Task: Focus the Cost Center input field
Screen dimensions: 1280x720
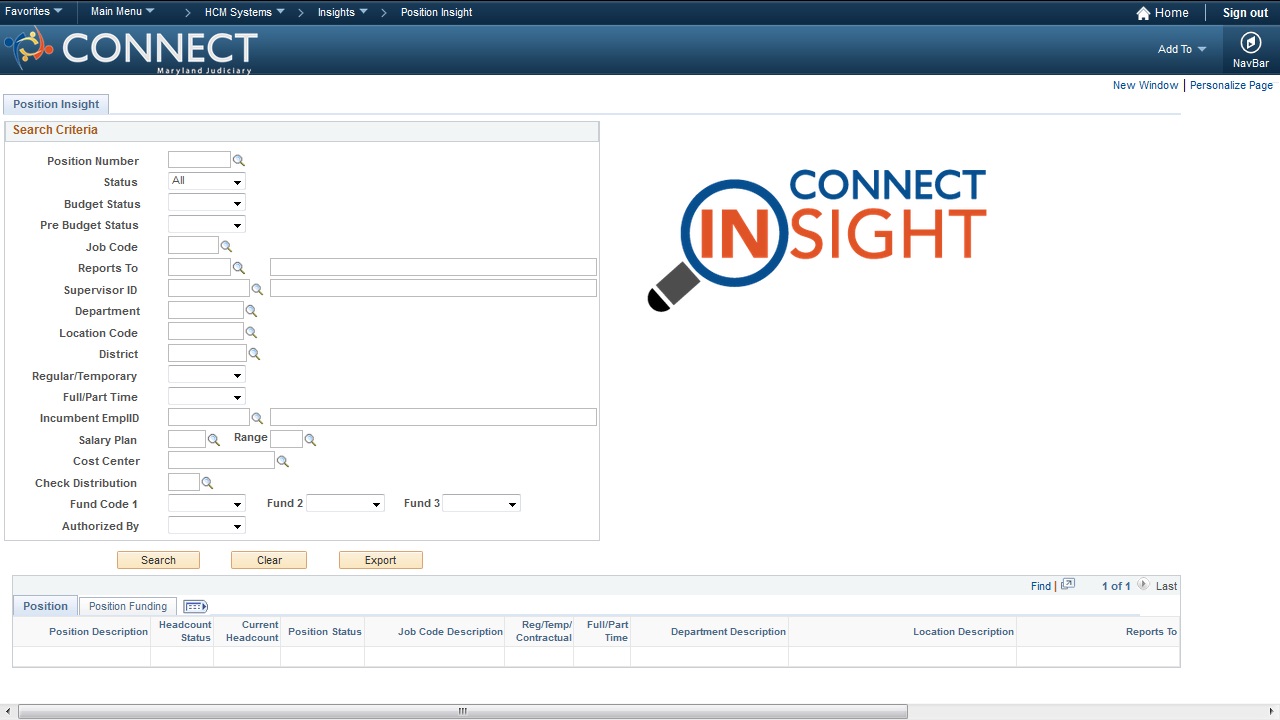Action: 221,461
